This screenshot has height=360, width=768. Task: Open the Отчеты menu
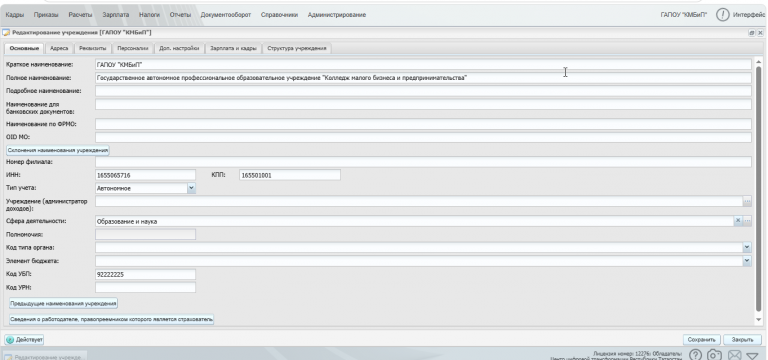[x=180, y=15]
